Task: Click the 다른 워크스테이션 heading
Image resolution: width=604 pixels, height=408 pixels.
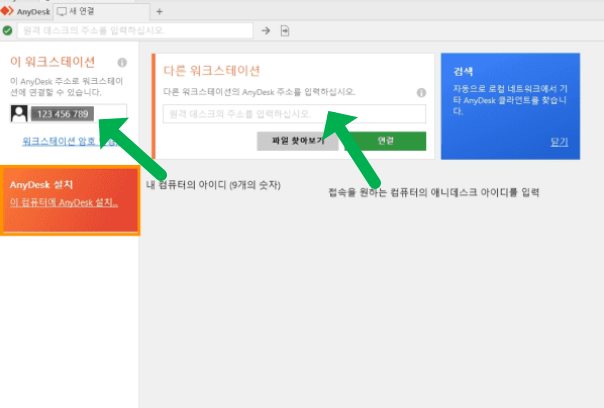Action: (211, 71)
